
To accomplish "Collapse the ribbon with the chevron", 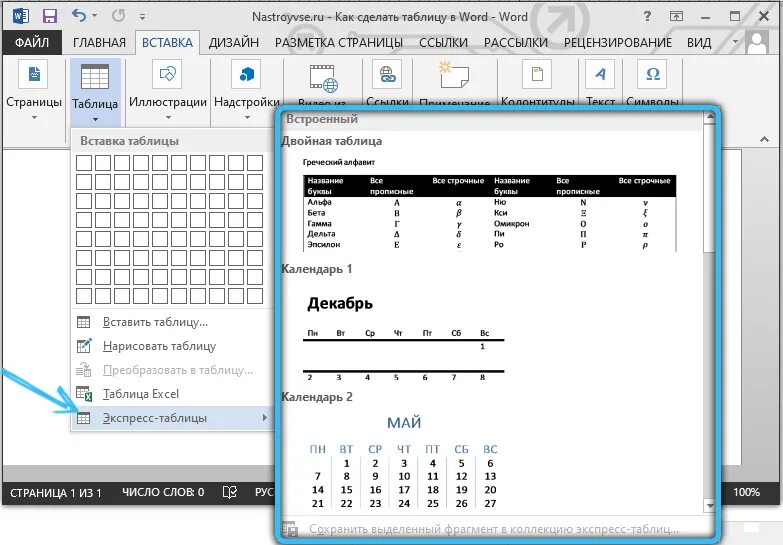I will tap(764, 139).
